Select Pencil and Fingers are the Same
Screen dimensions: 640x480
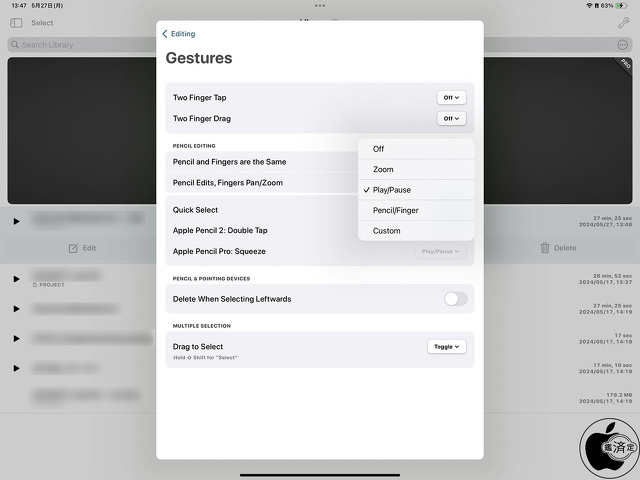(262, 162)
